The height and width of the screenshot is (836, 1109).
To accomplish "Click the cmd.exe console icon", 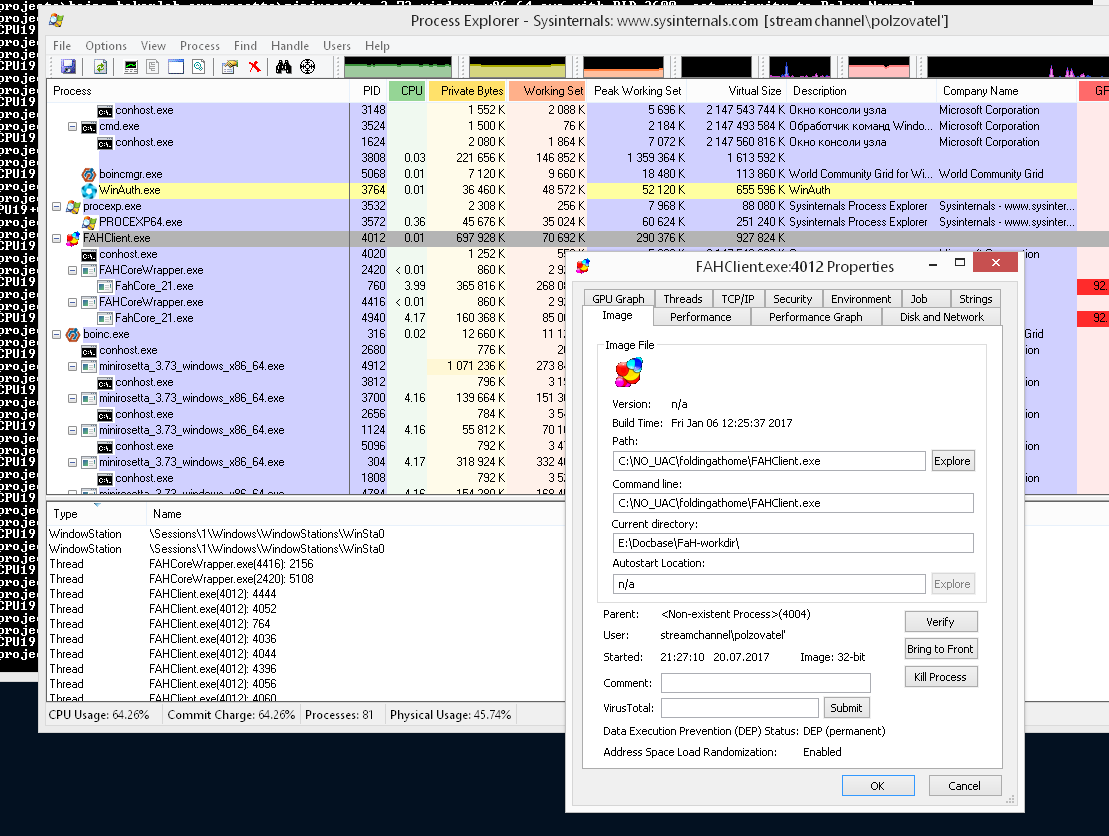I will [x=88, y=127].
